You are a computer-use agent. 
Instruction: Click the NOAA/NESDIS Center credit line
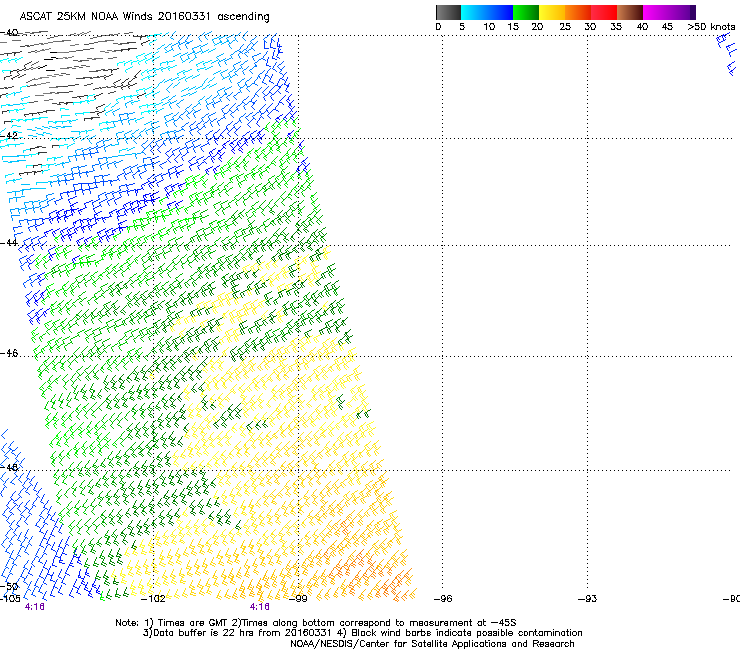click(x=432, y=644)
